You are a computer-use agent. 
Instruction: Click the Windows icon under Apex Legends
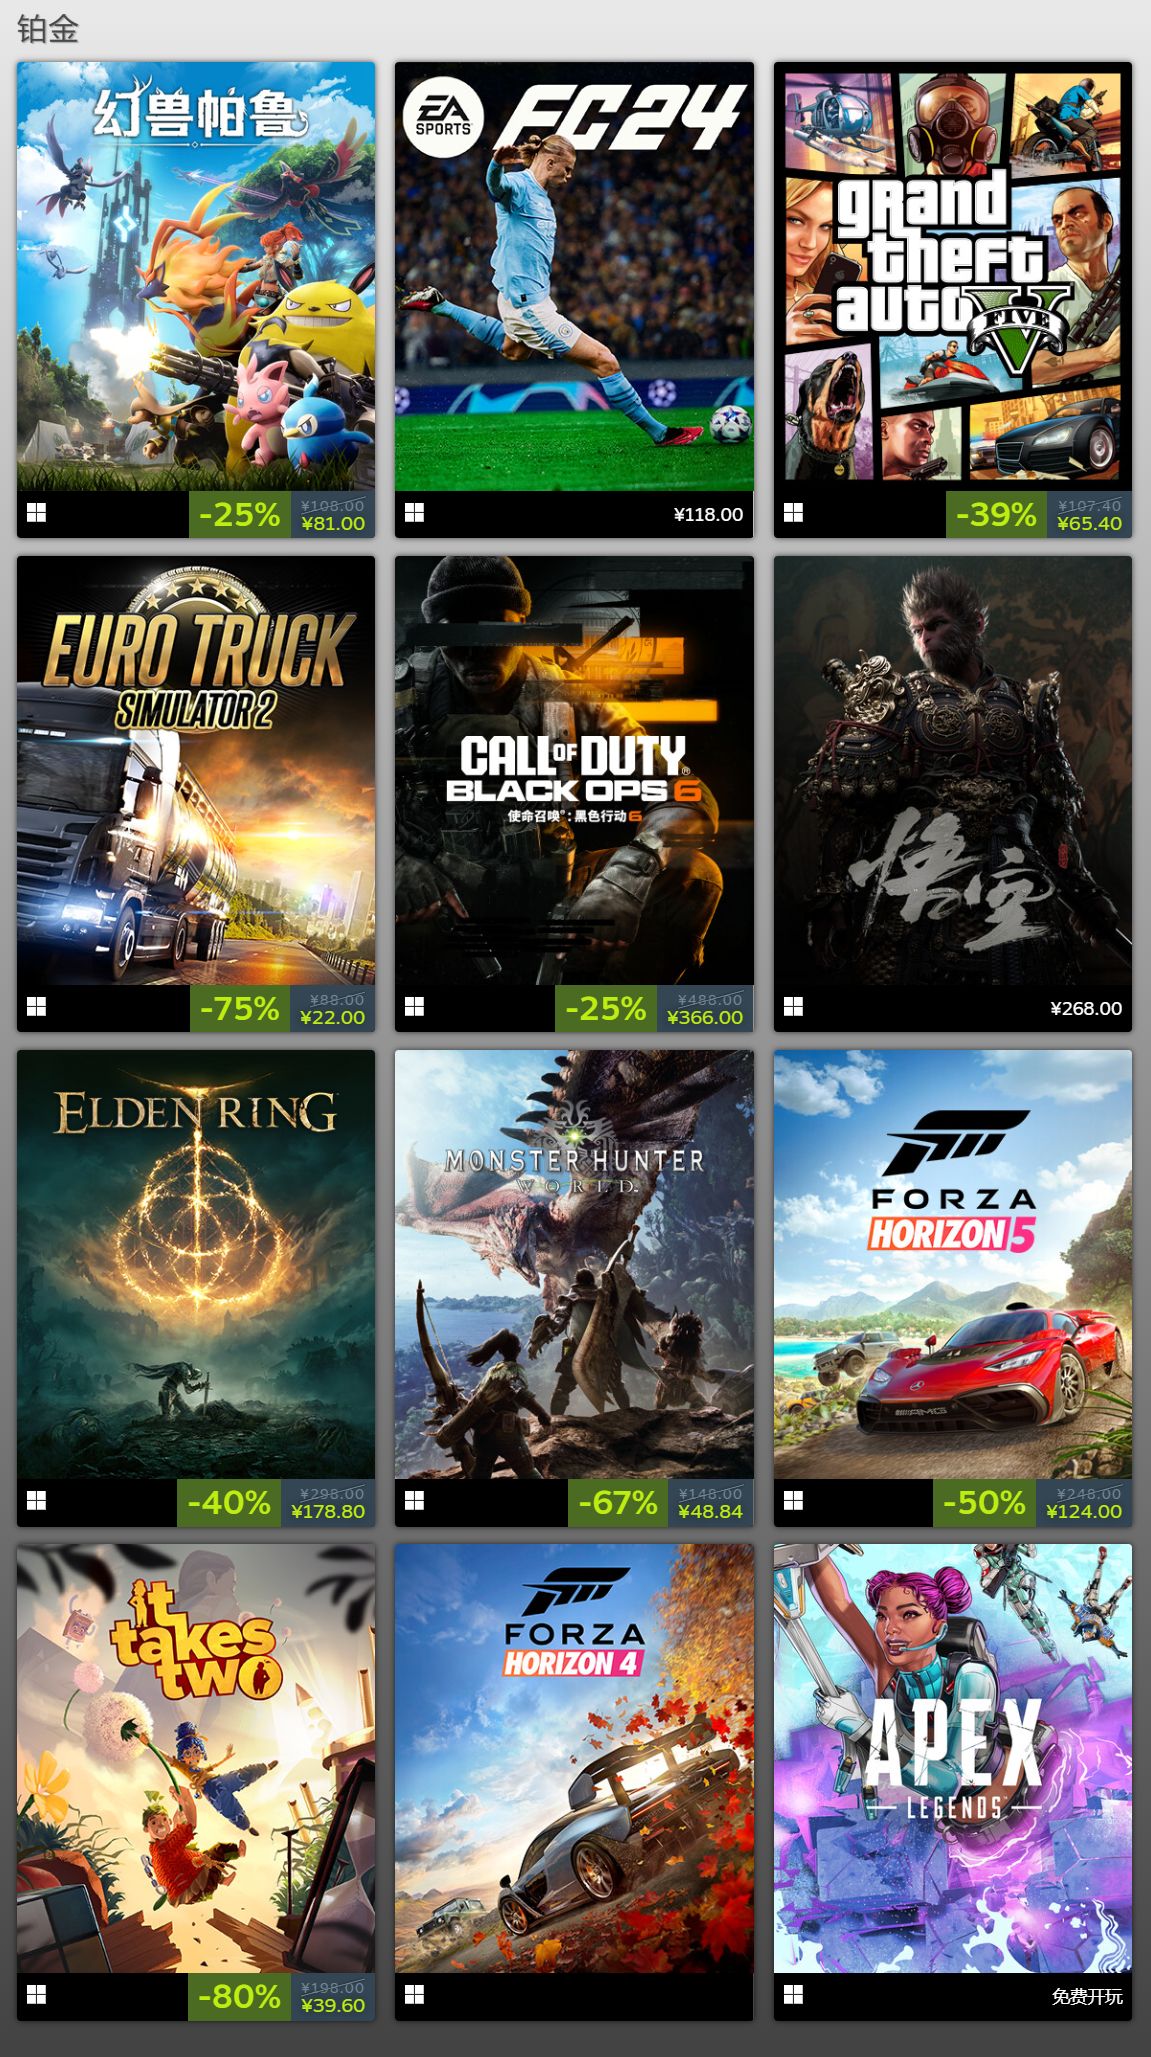(x=794, y=1994)
